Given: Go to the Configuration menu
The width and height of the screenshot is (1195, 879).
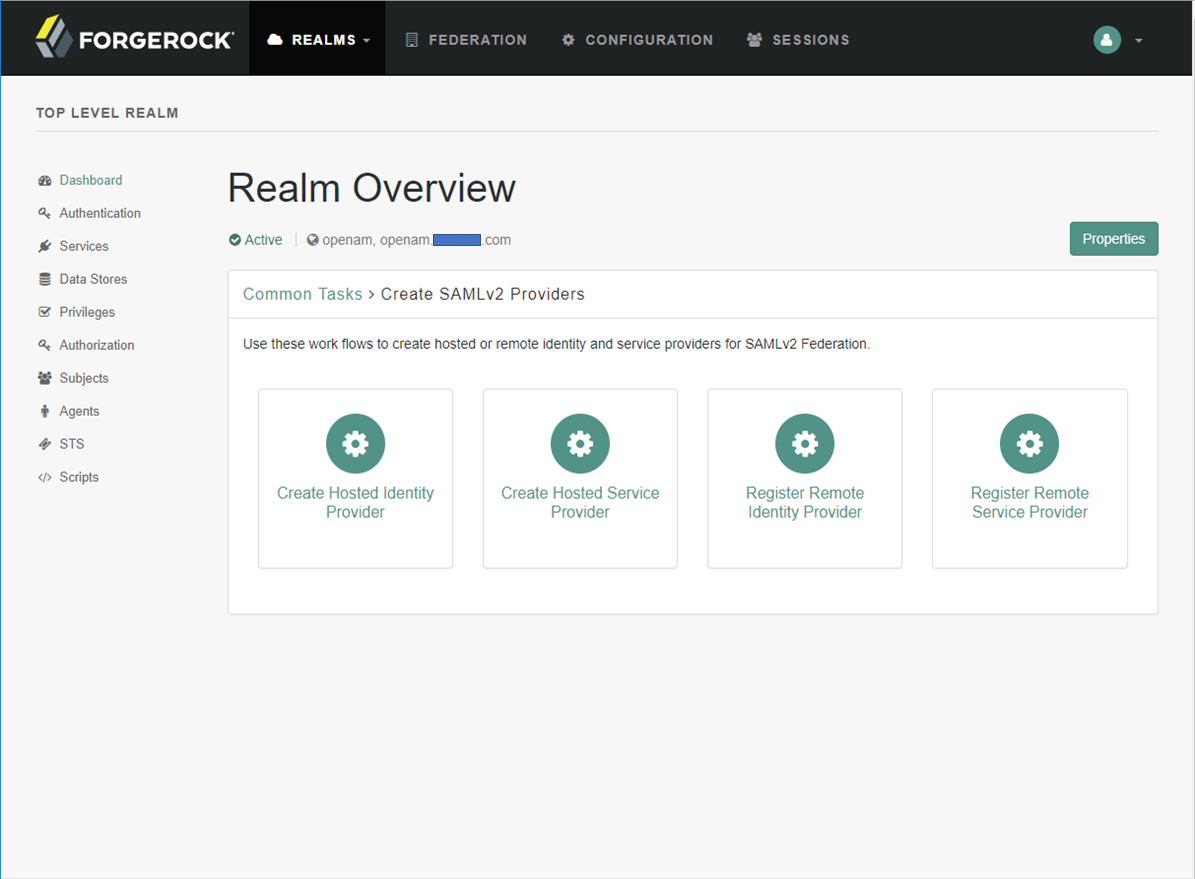Looking at the screenshot, I should click(637, 40).
